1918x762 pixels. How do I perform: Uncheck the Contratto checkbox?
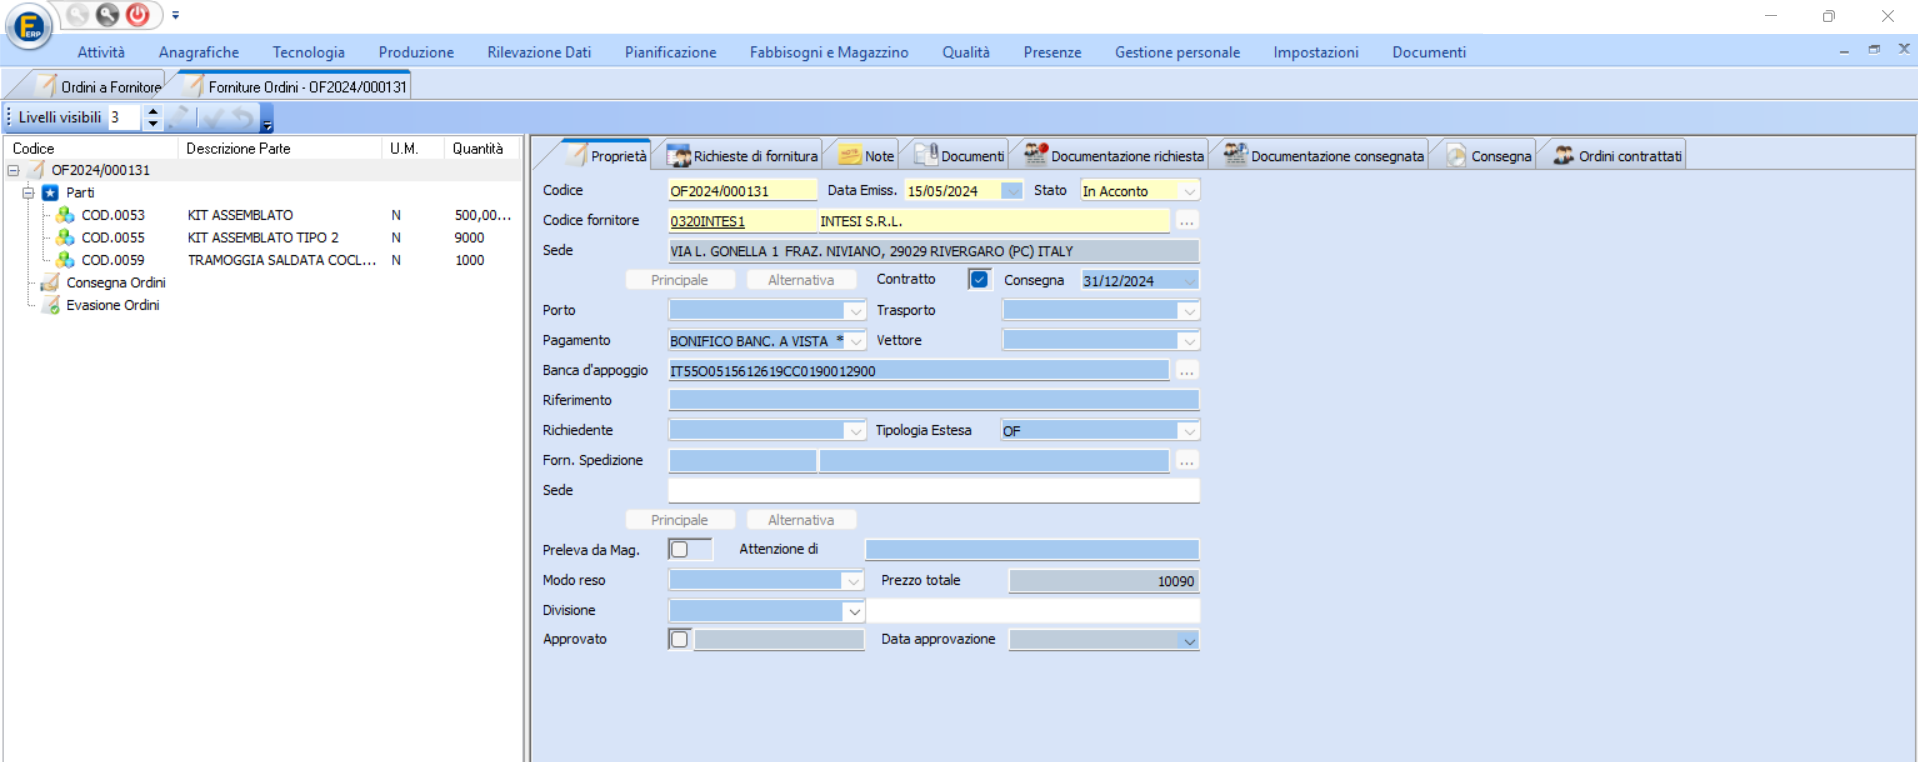[x=979, y=280]
